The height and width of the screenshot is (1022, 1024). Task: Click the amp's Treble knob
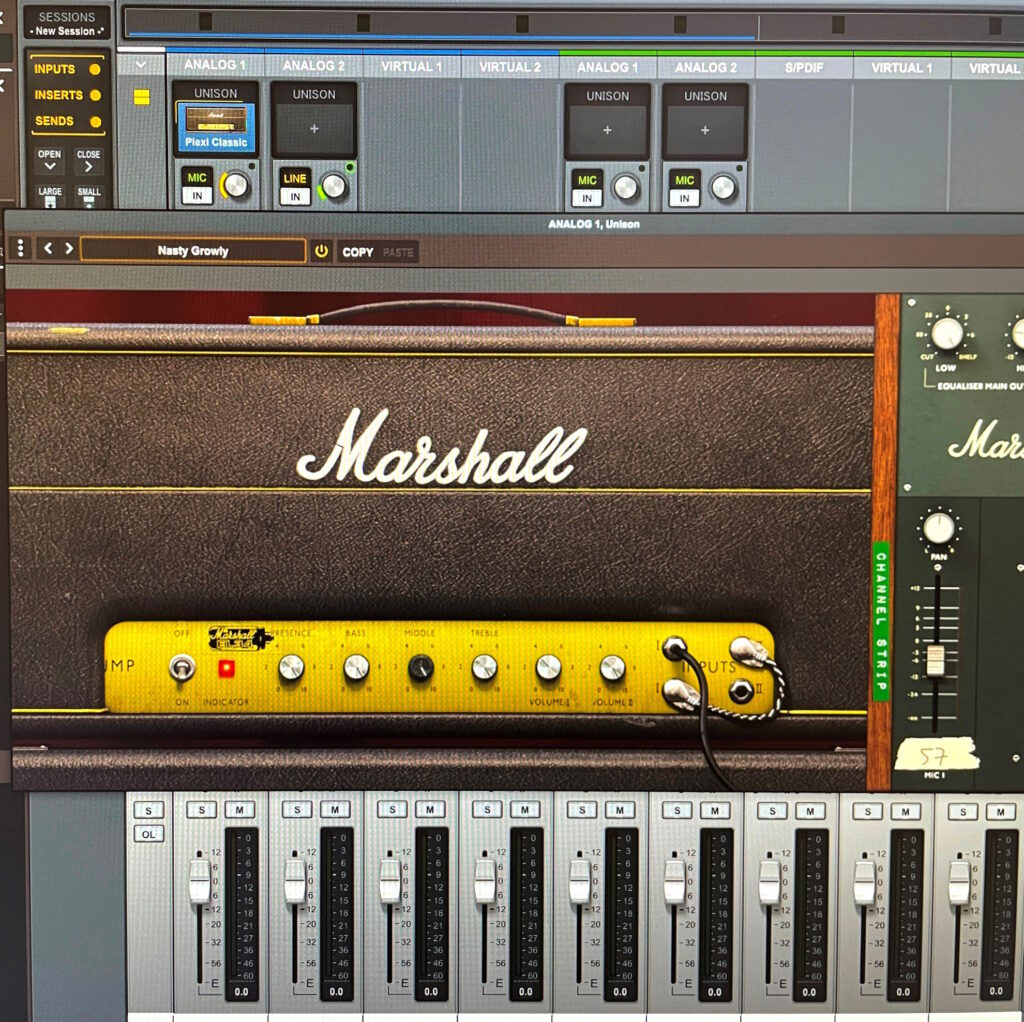pyautogui.click(x=484, y=667)
